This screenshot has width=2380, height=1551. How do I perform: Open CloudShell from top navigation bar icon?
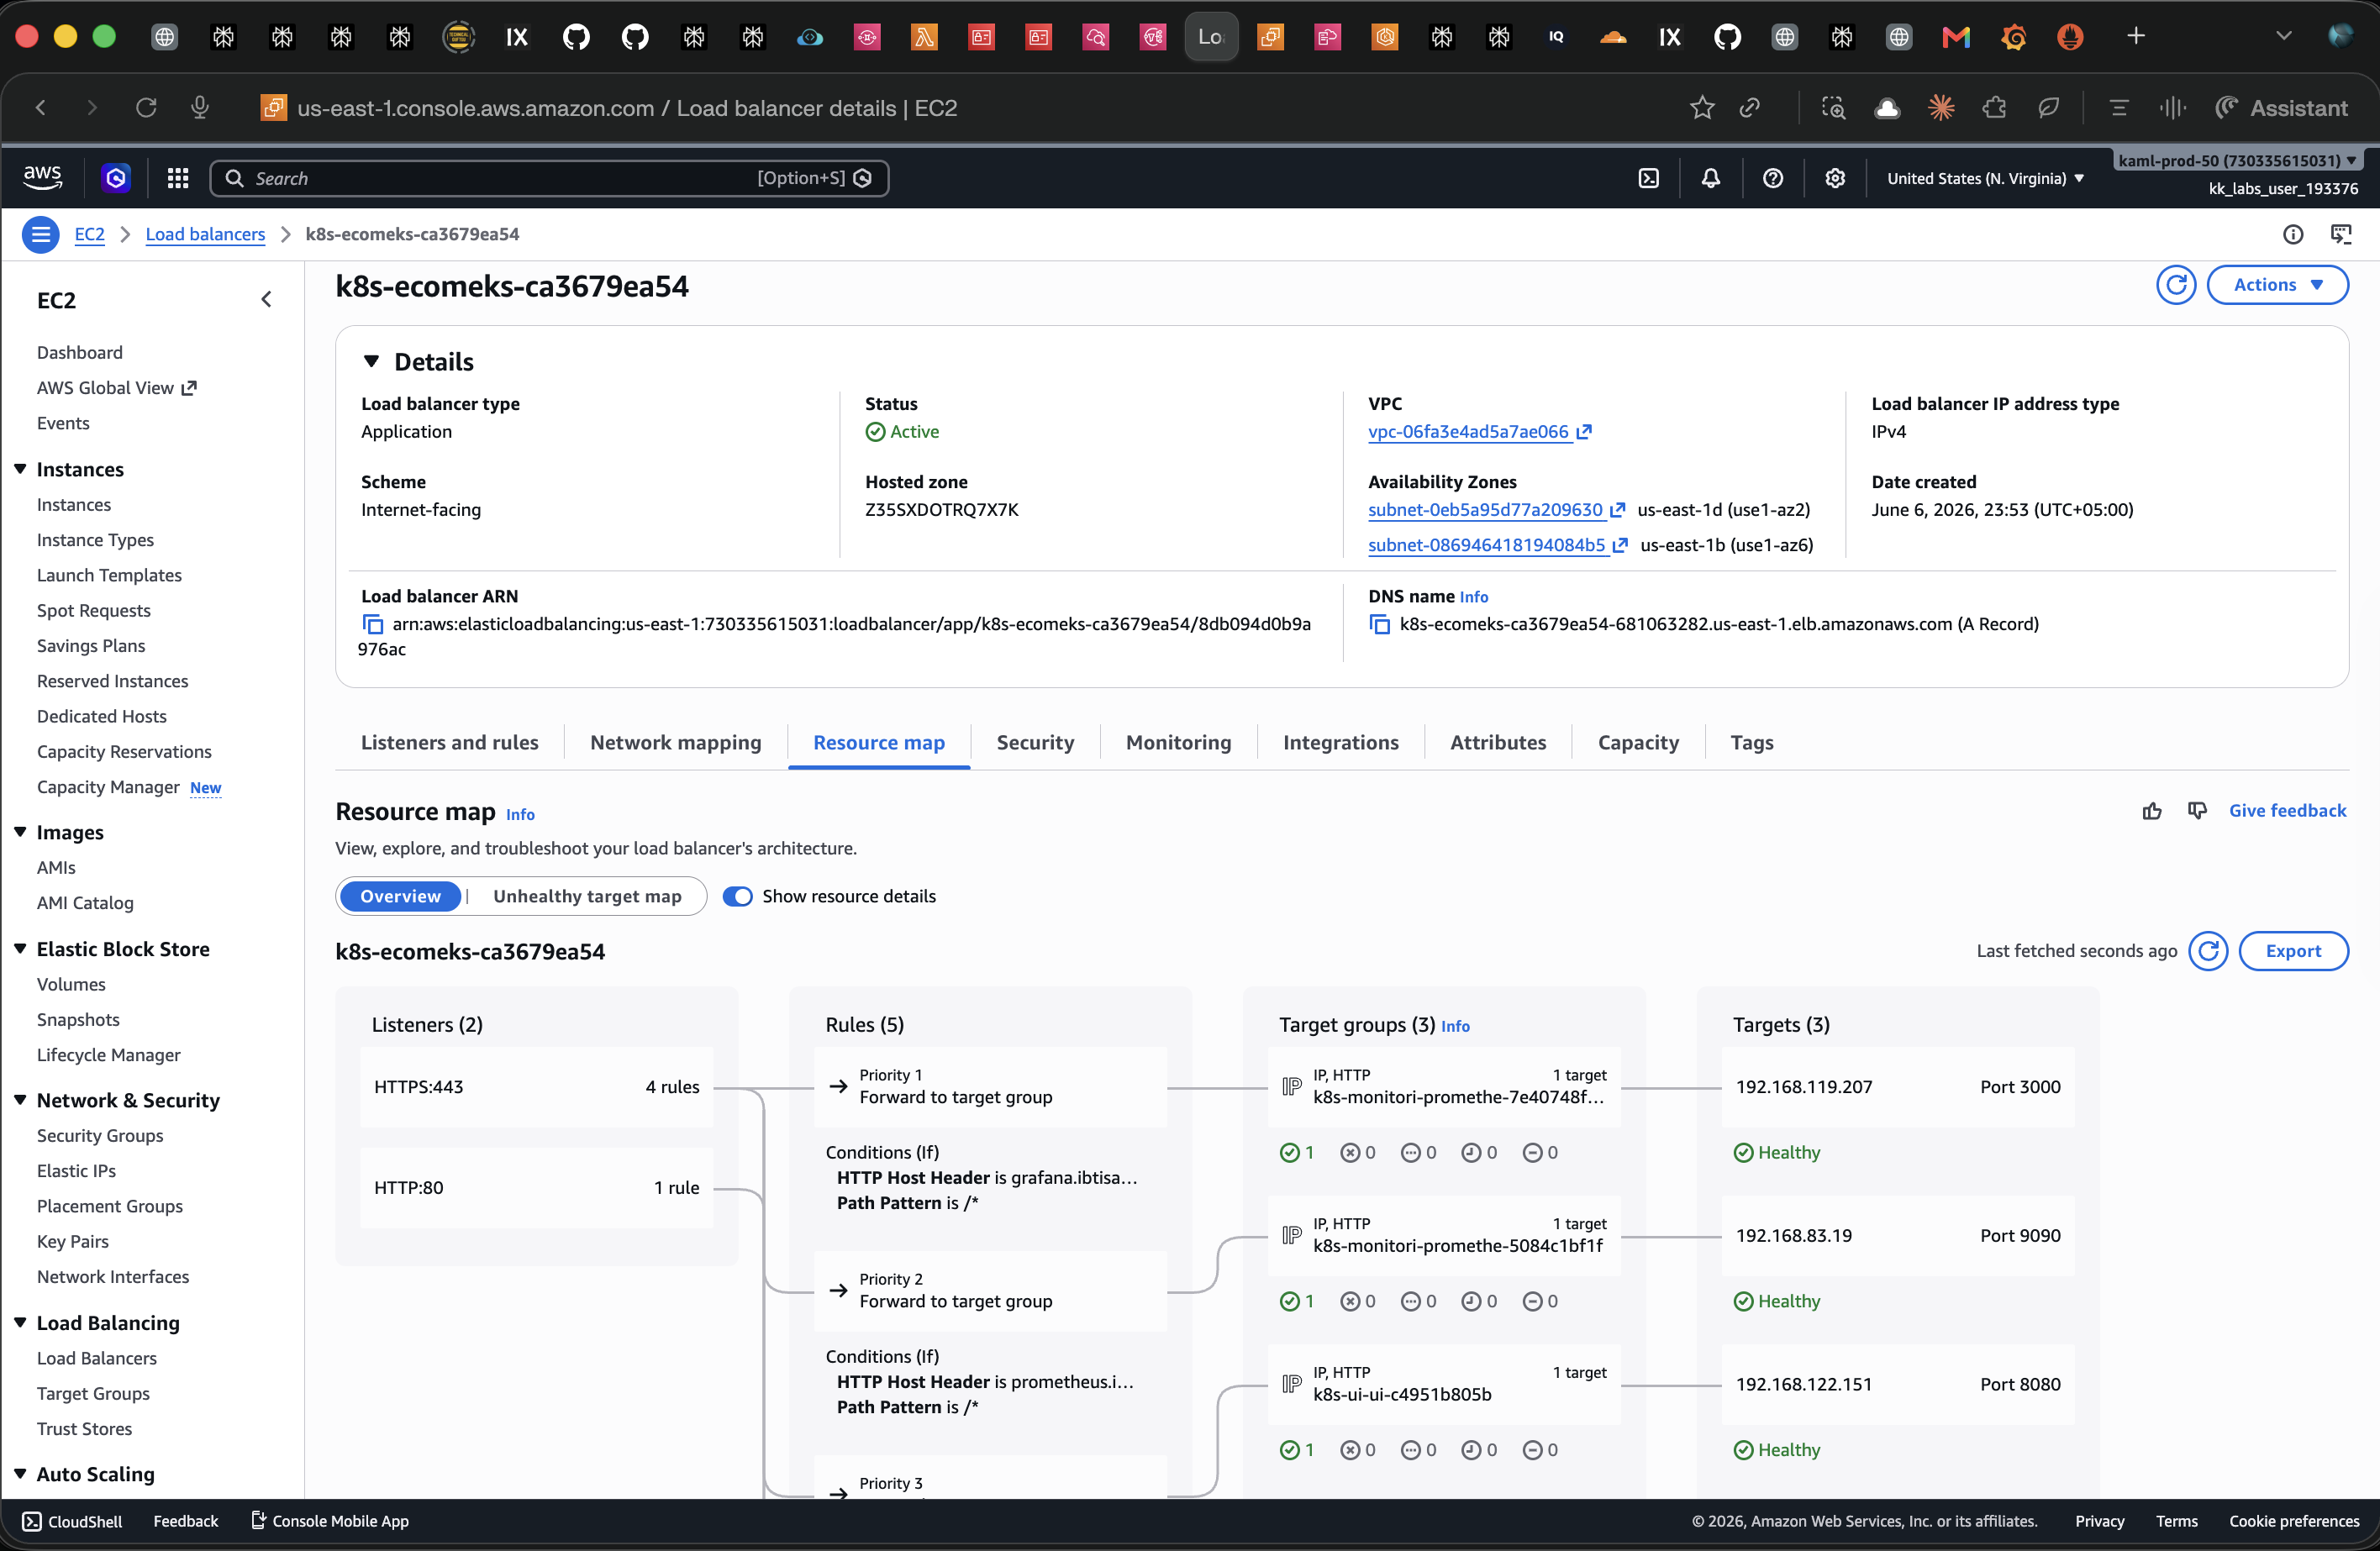(x=1648, y=178)
